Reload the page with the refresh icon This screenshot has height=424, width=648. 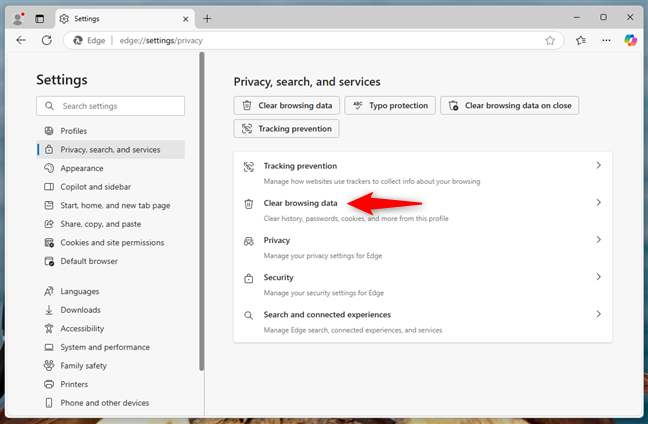47,40
